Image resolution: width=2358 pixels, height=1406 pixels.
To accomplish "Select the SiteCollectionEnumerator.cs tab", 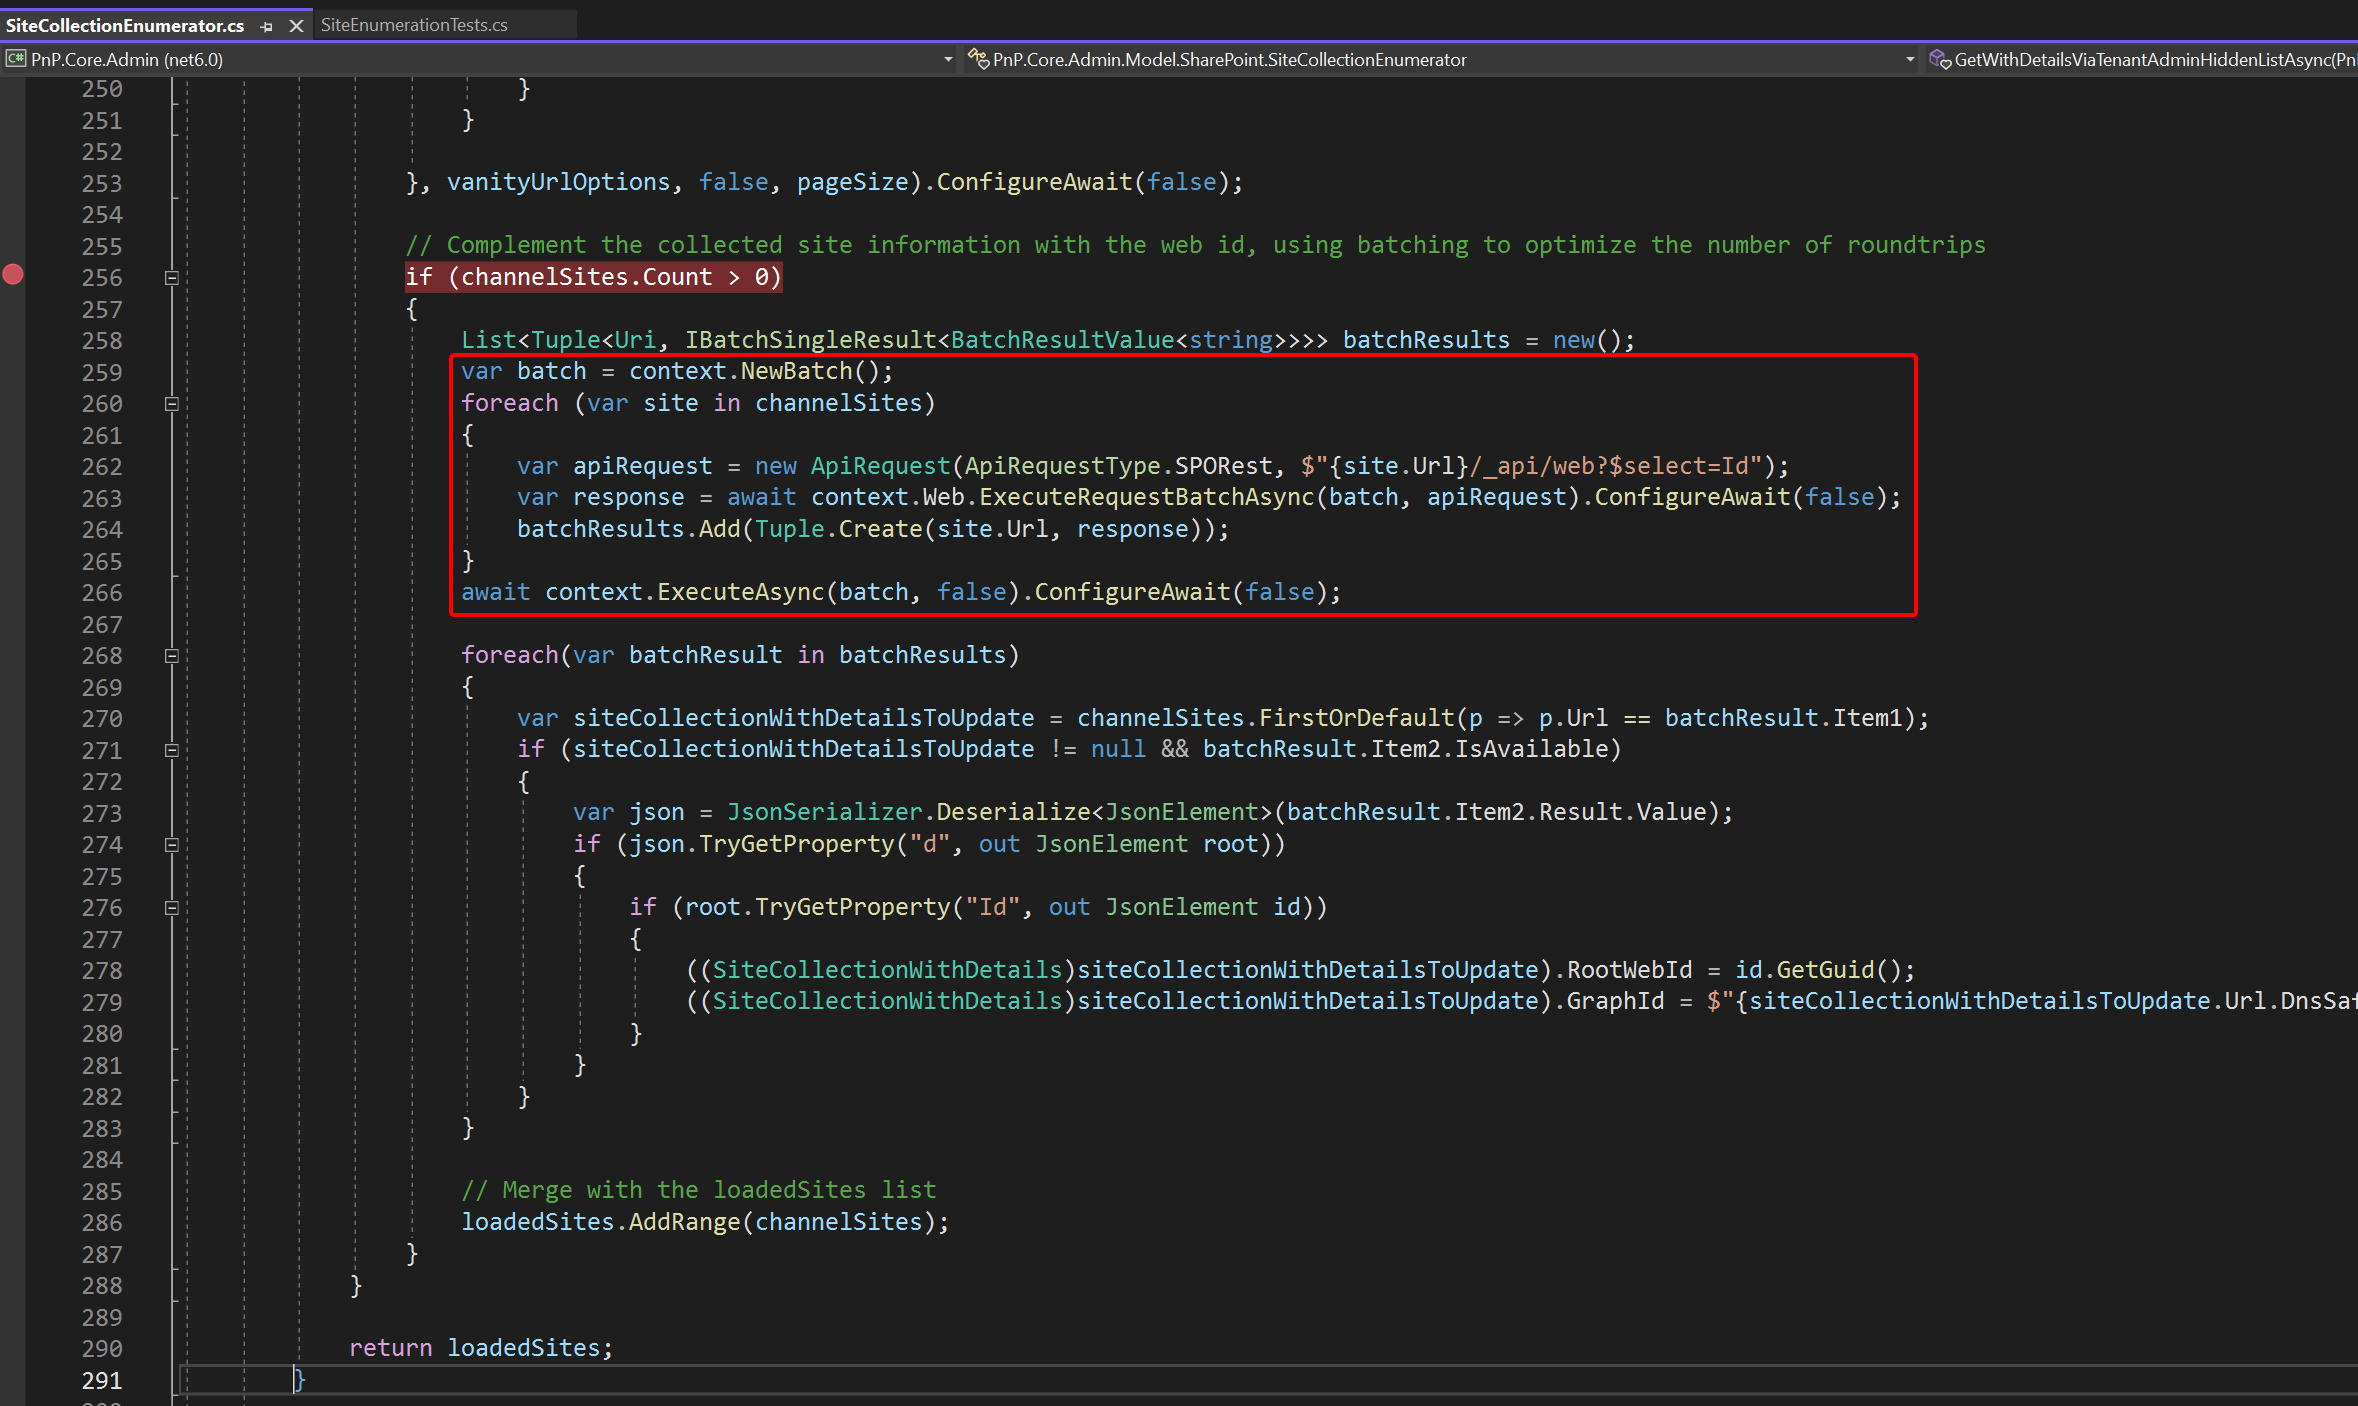I will point(125,25).
